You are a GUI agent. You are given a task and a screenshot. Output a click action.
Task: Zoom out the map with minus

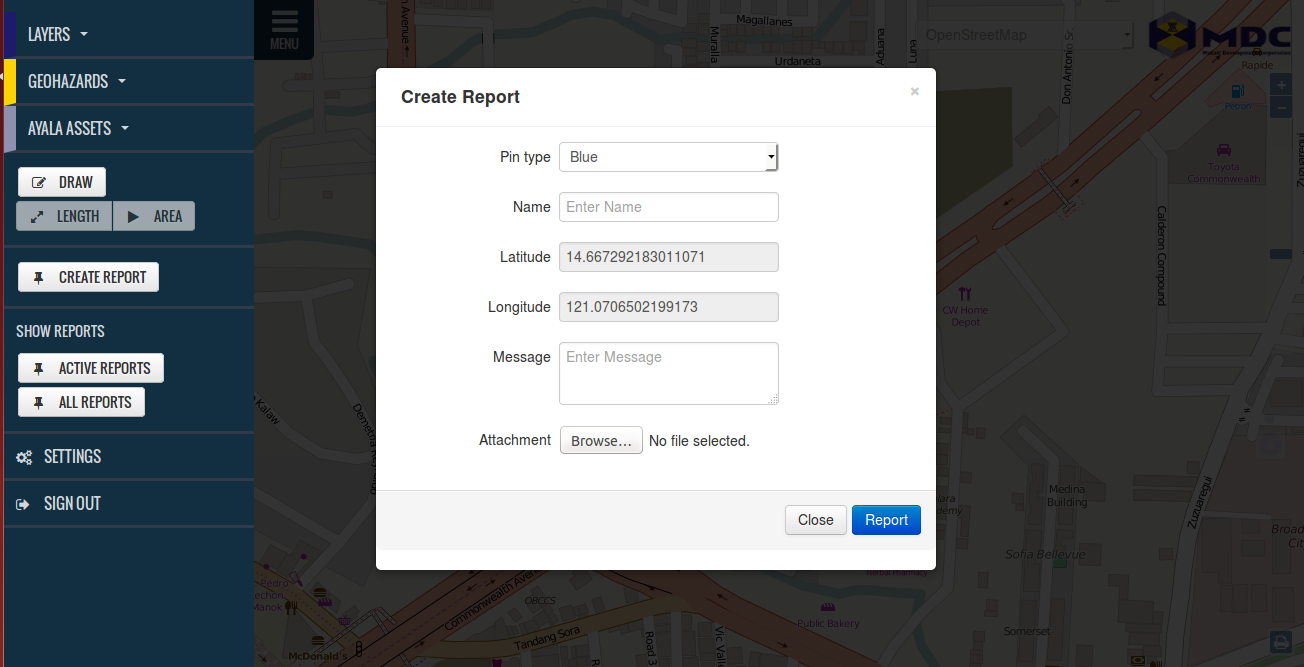coord(1281,107)
